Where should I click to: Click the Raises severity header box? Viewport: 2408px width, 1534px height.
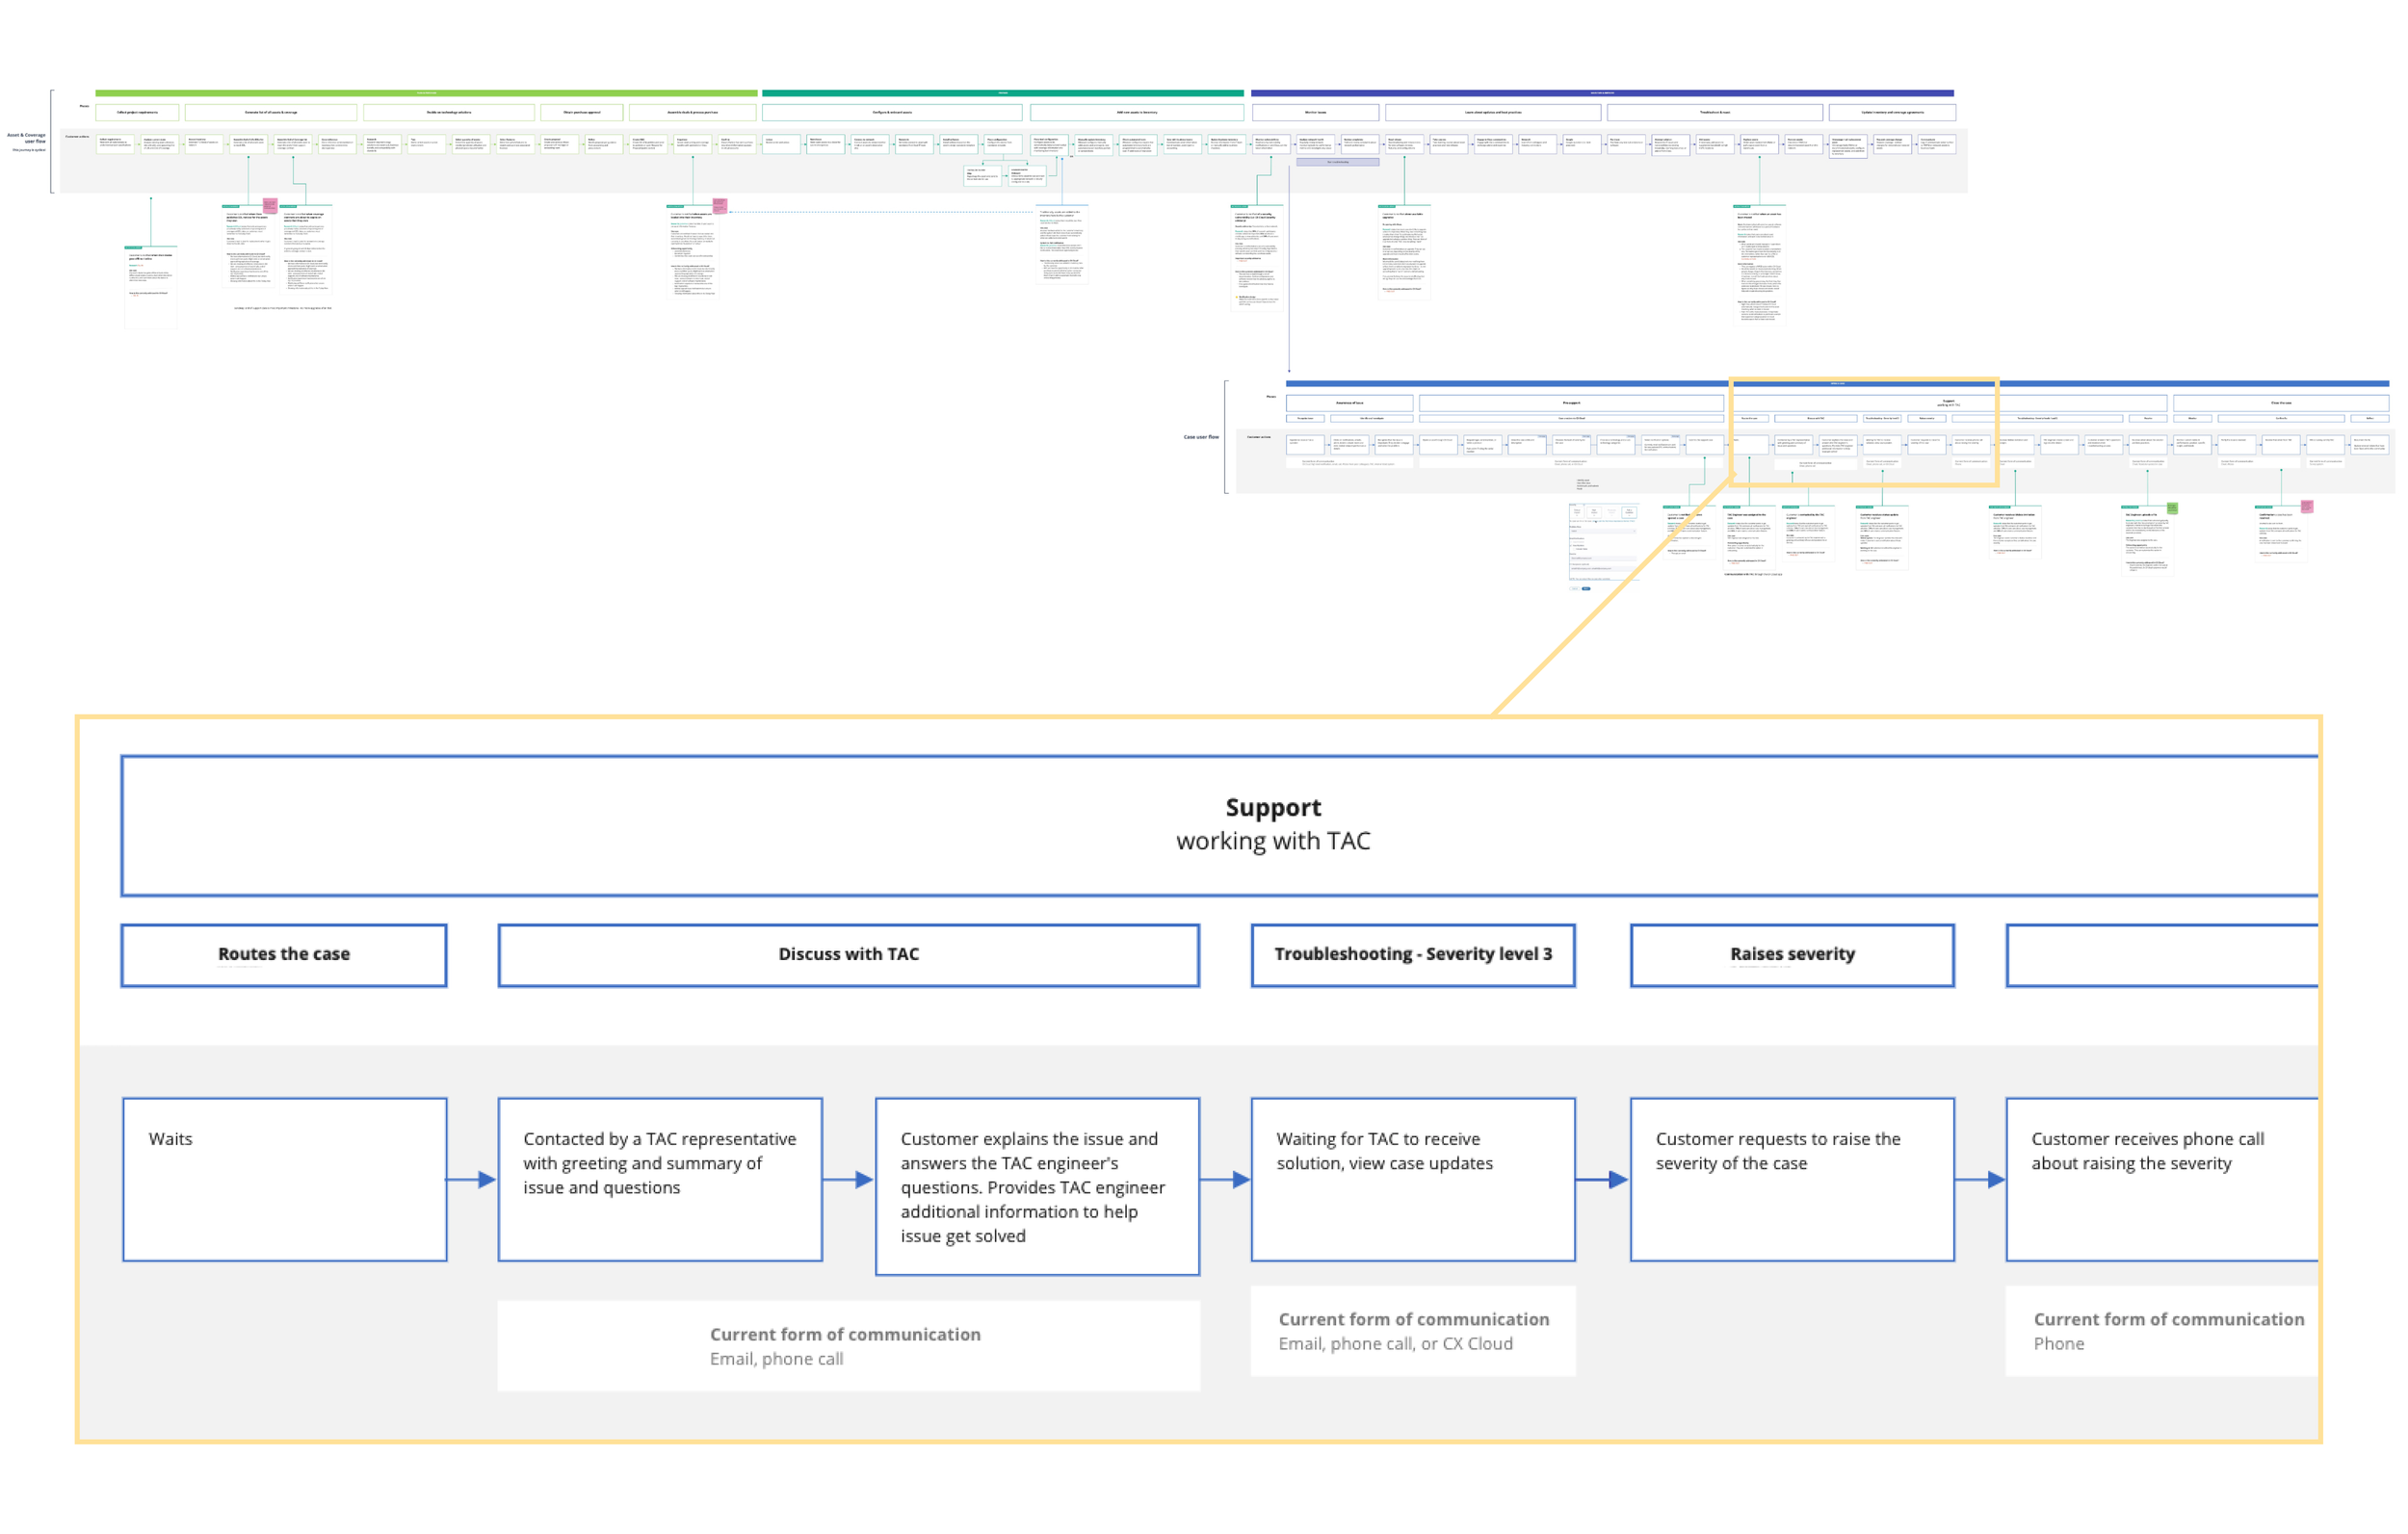(x=1791, y=955)
